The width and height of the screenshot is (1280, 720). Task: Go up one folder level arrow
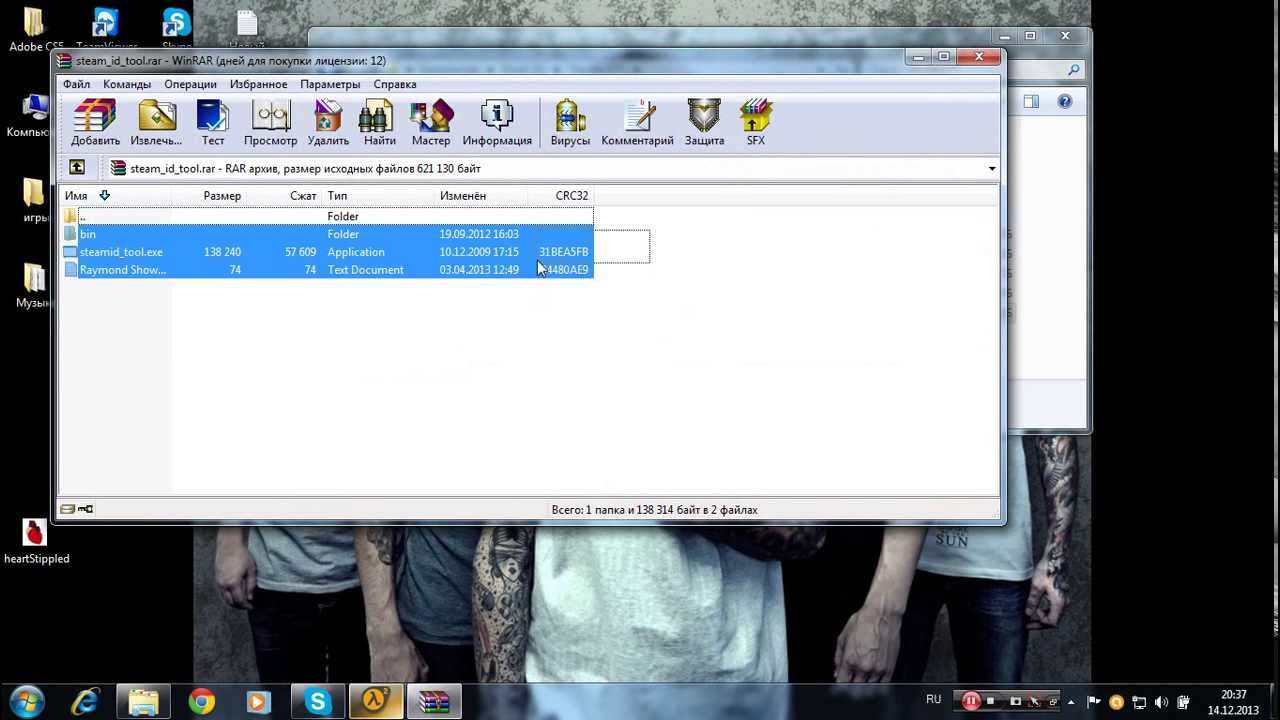77,168
